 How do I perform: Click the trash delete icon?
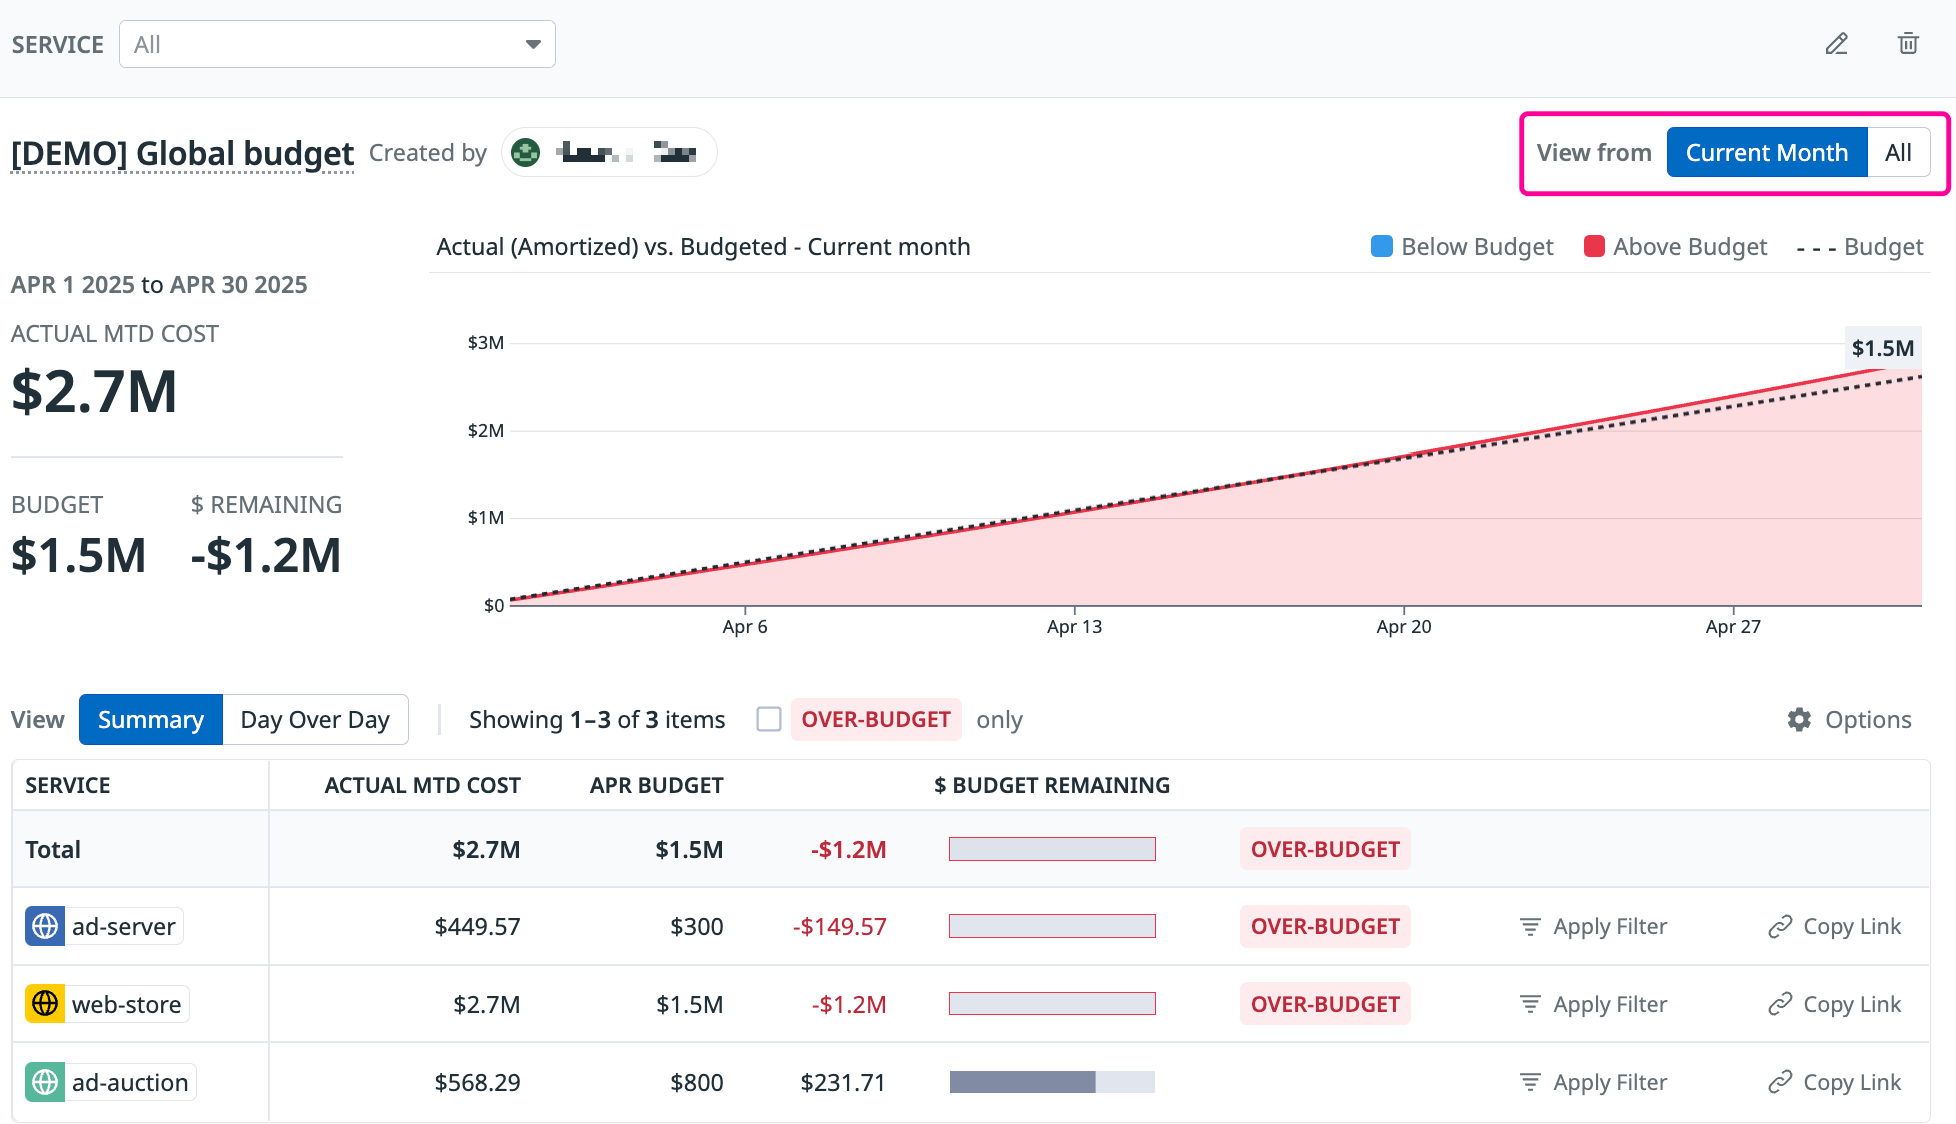(x=1908, y=44)
